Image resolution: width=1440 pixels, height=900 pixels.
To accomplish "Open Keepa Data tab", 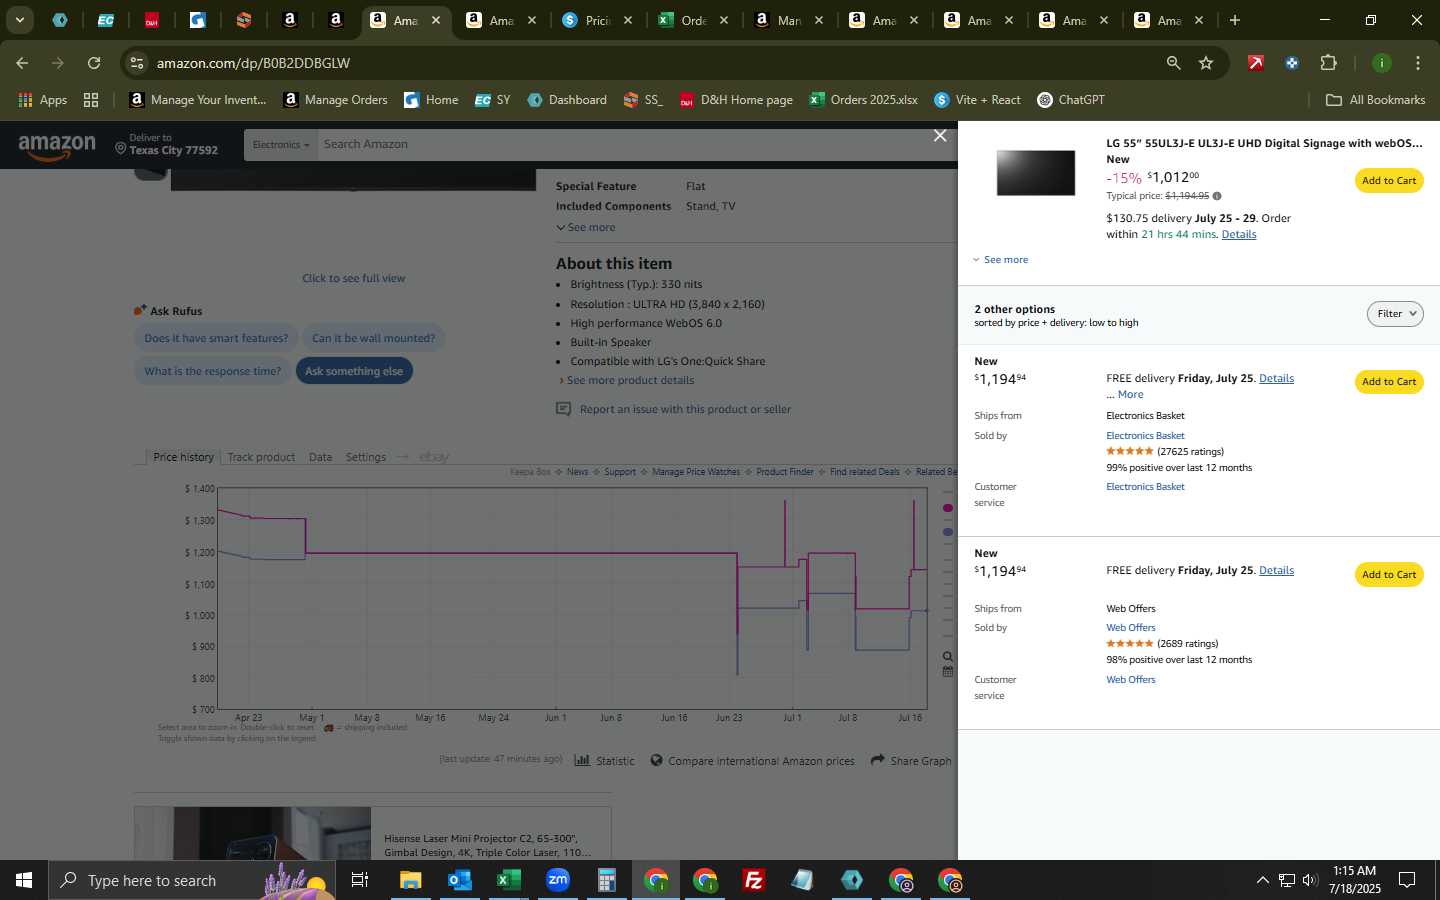I will click(x=320, y=457).
